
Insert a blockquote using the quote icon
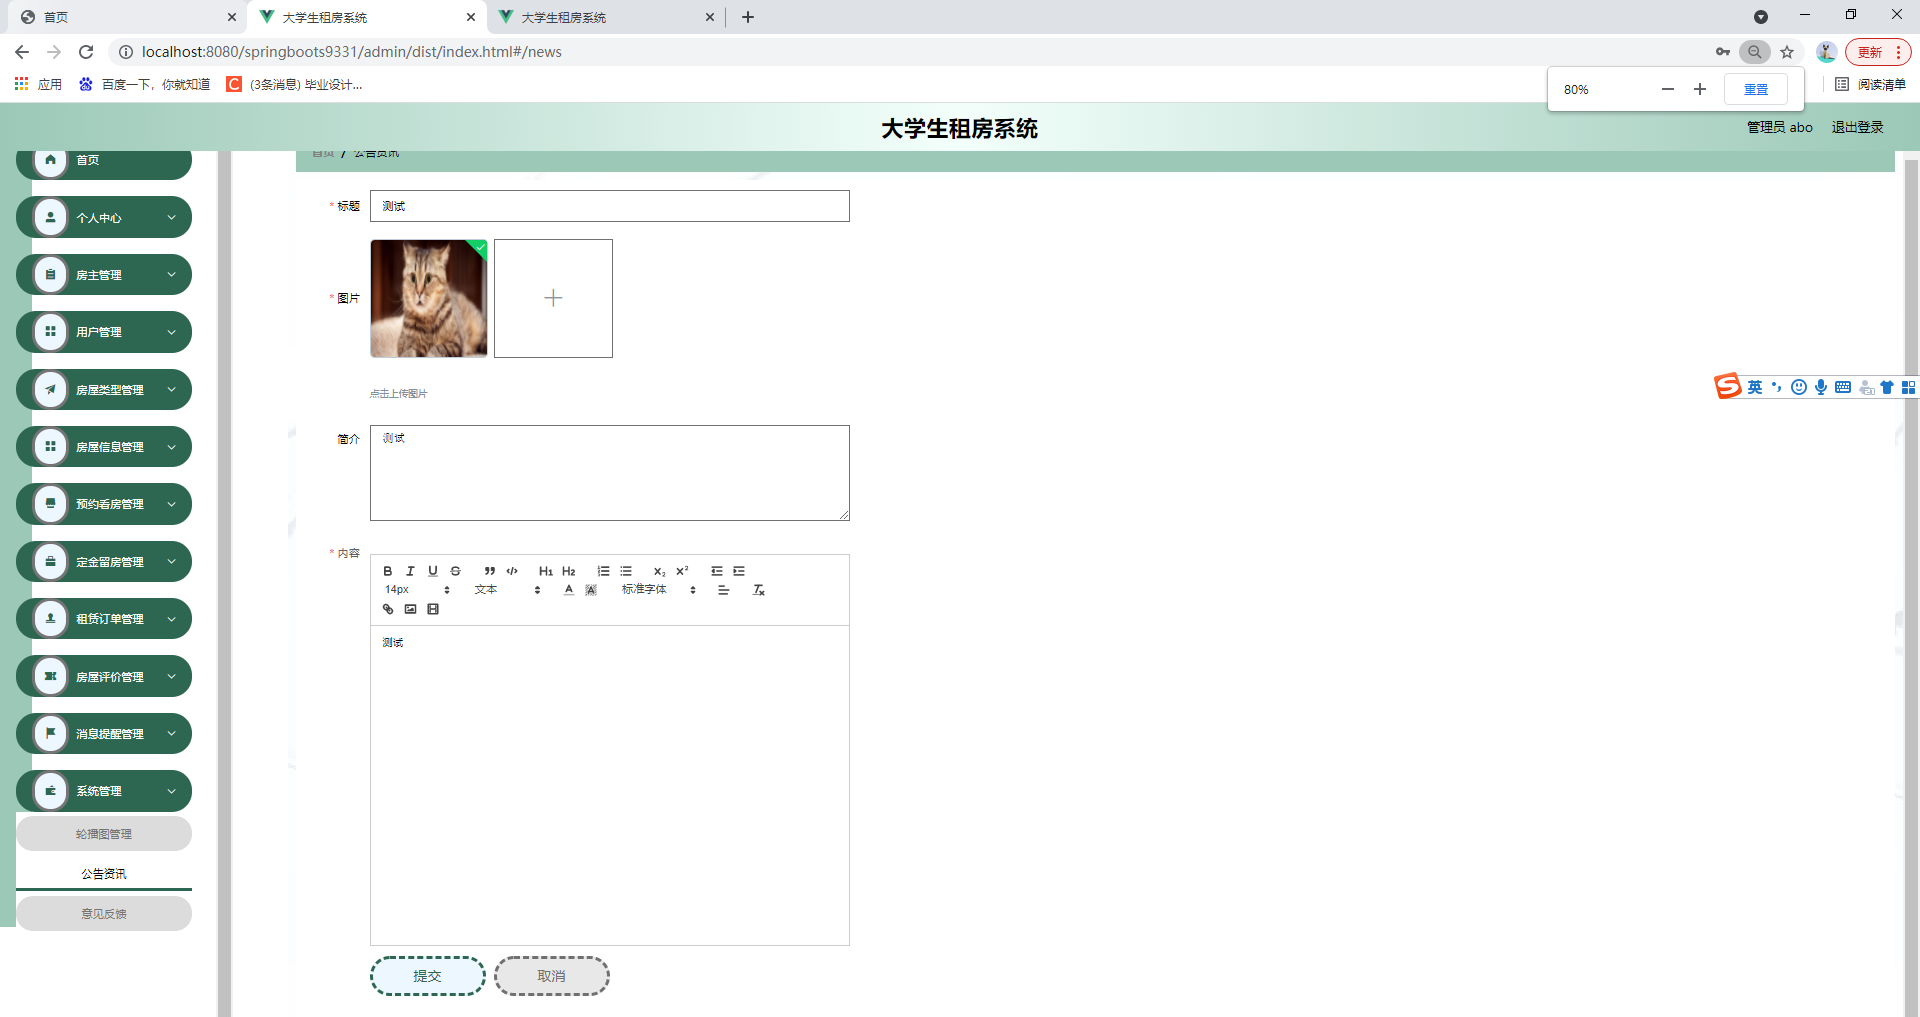click(x=489, y=571)
